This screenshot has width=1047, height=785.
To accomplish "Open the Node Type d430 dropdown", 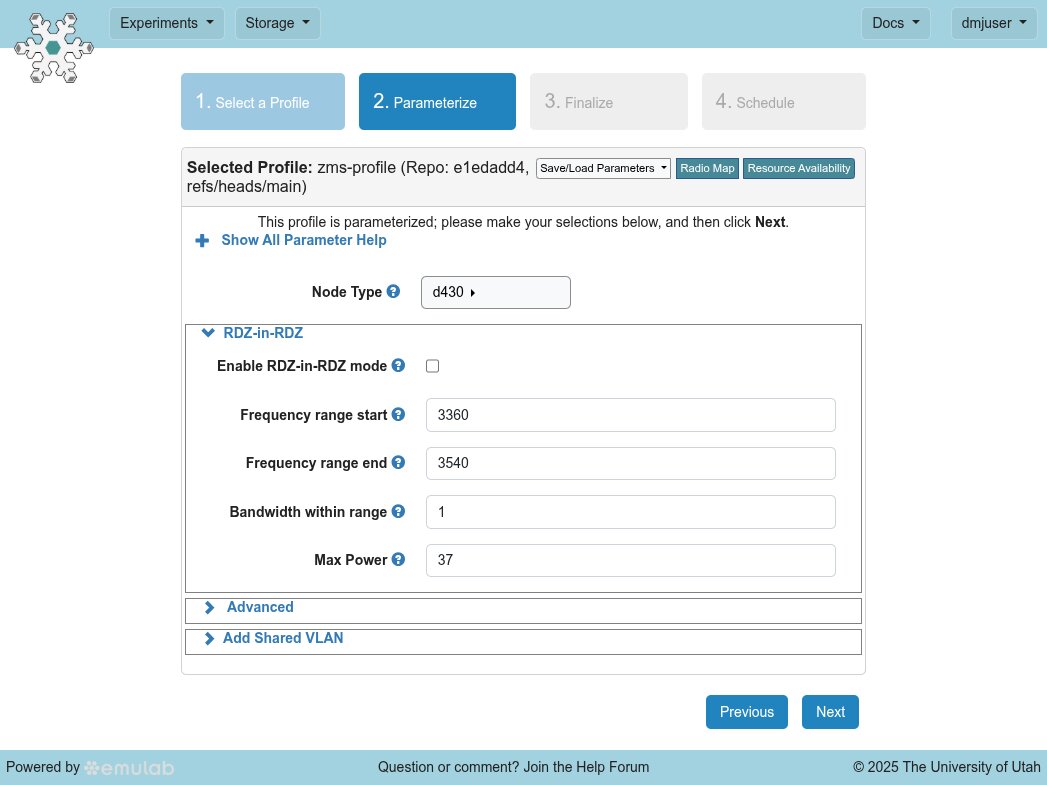I will (495, 293).
